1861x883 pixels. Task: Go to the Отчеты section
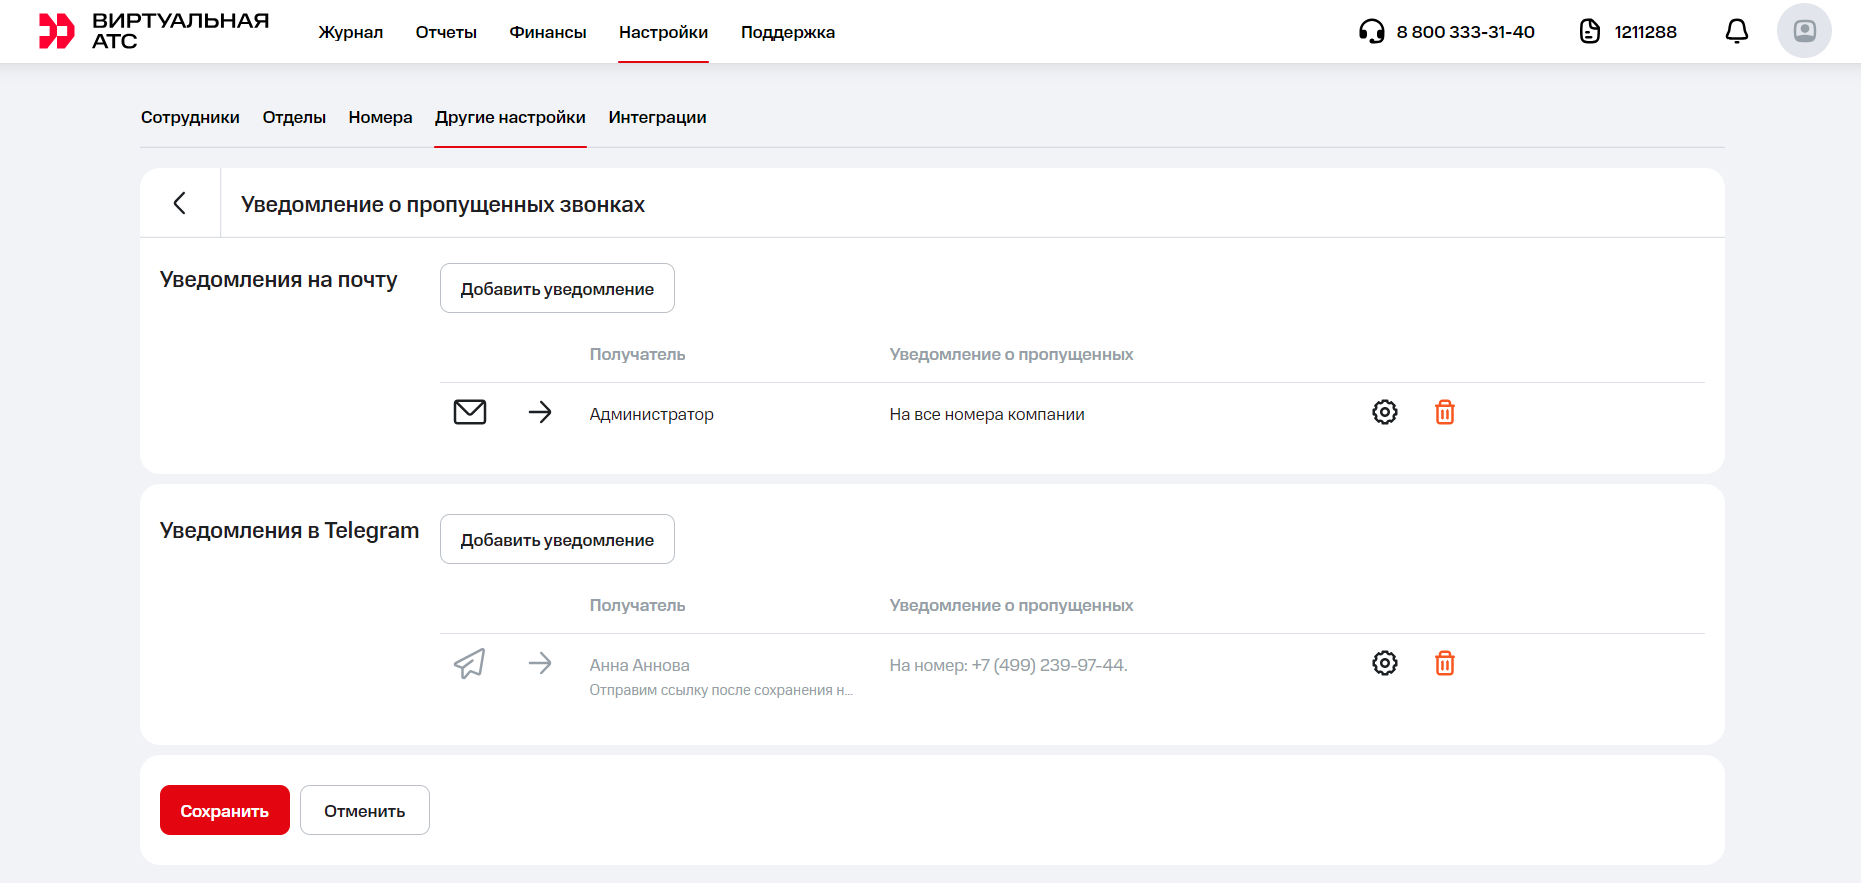click(446, 32)
